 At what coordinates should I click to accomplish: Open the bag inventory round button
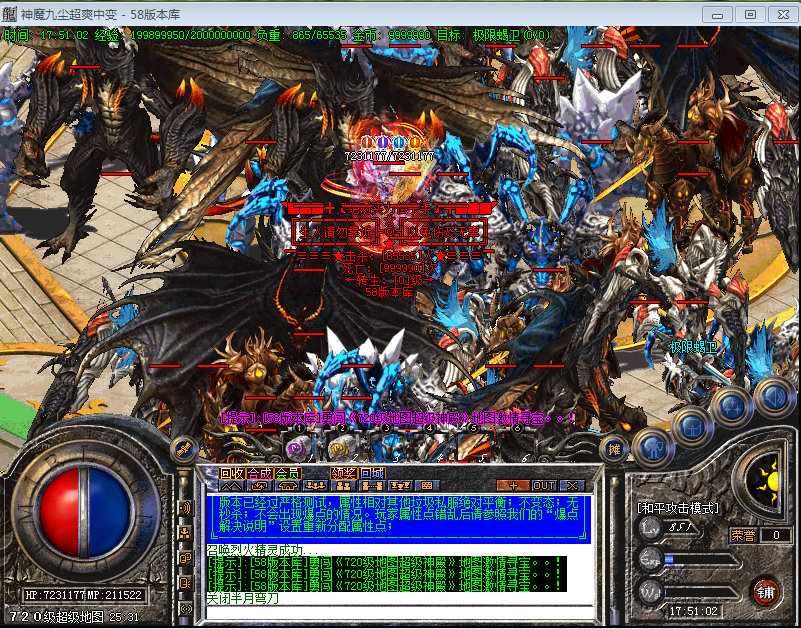point(692,428)
